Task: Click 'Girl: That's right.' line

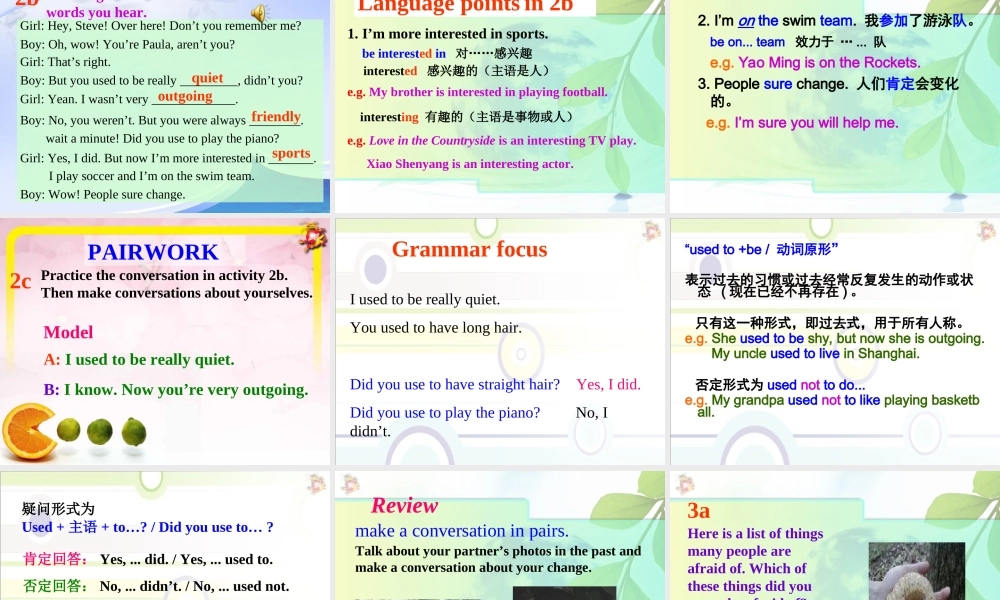Action: (x=65, y=62)
